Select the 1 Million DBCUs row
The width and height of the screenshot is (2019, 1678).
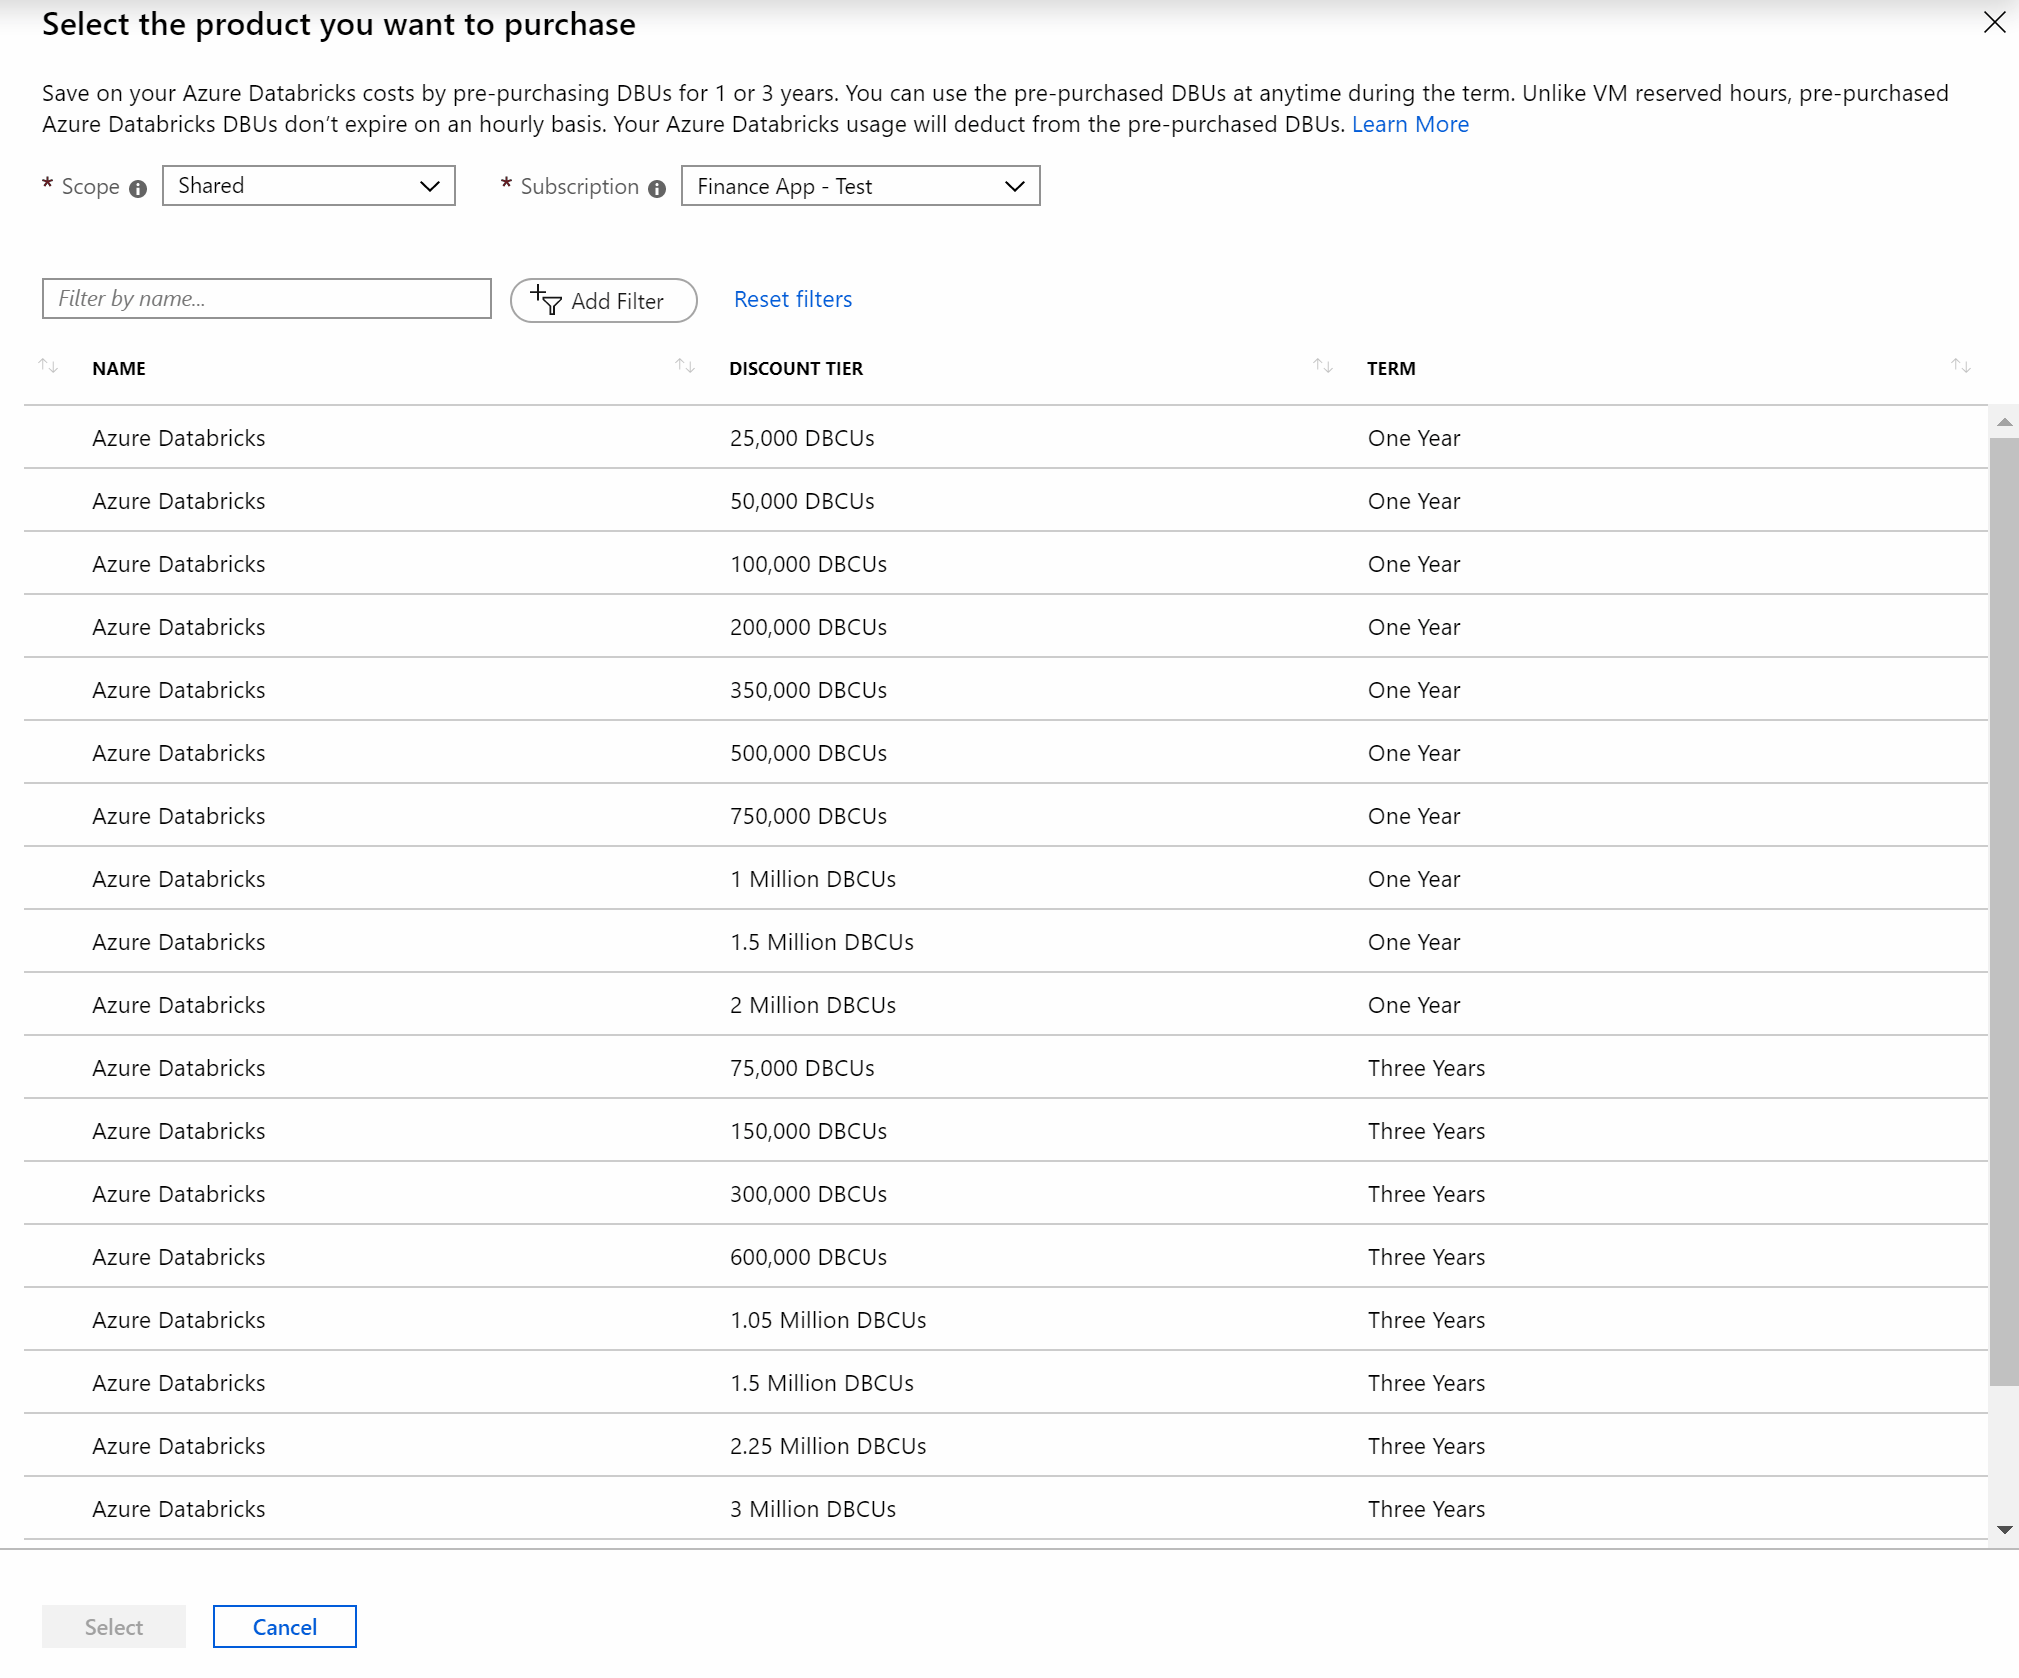click(1006, 879)
